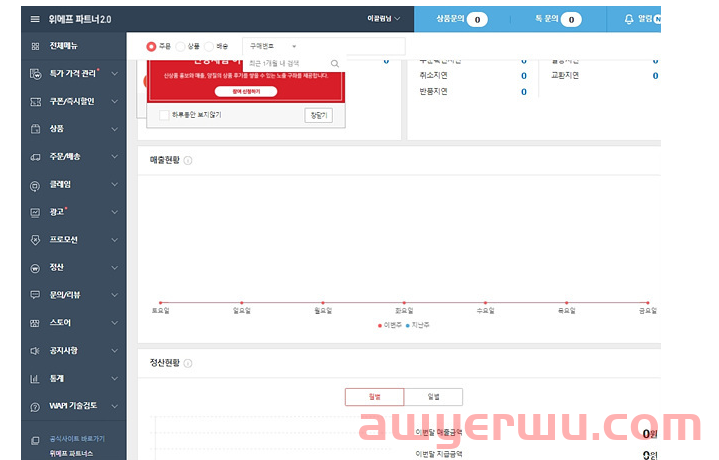Open the 공식사이트 바로가기 link
The height and width of the screenshot is (460, 719).
pyautogui.click(x=77, y=439)
